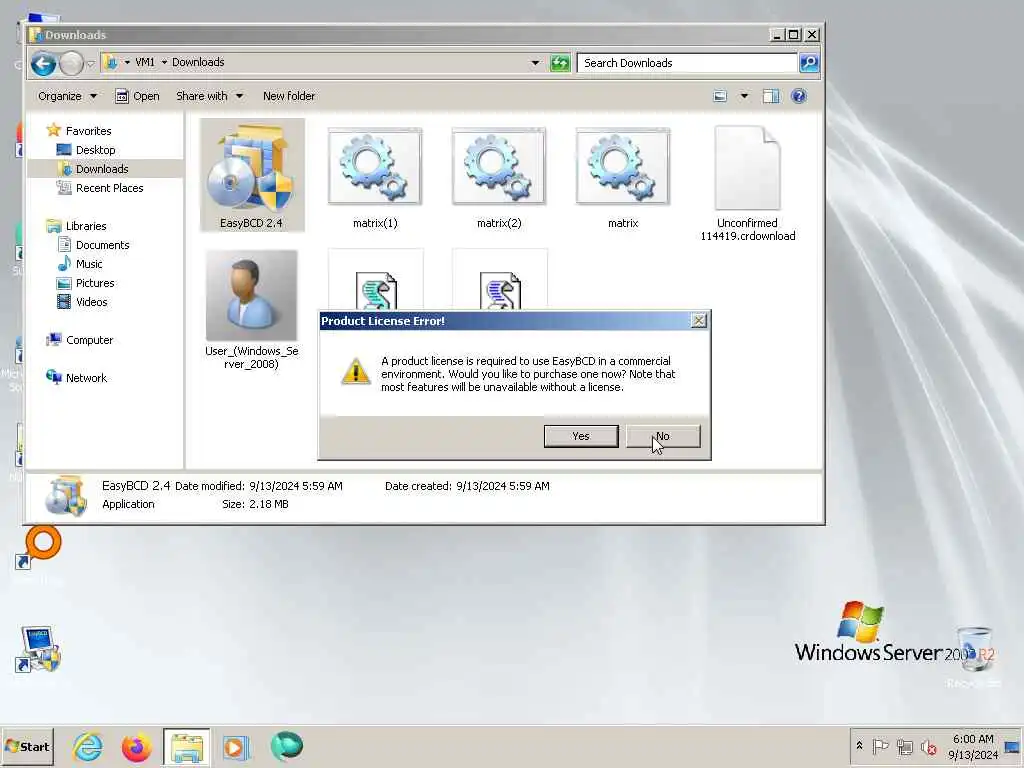Toggle the preview pane button
Viewport: 1024px width, 768px height.
tap(771, 96)
